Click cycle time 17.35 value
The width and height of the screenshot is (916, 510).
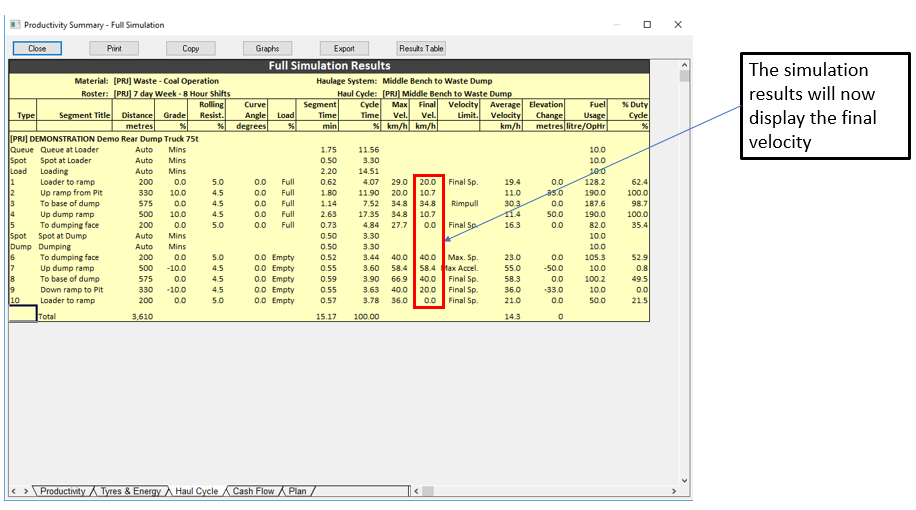coord(369,214)
